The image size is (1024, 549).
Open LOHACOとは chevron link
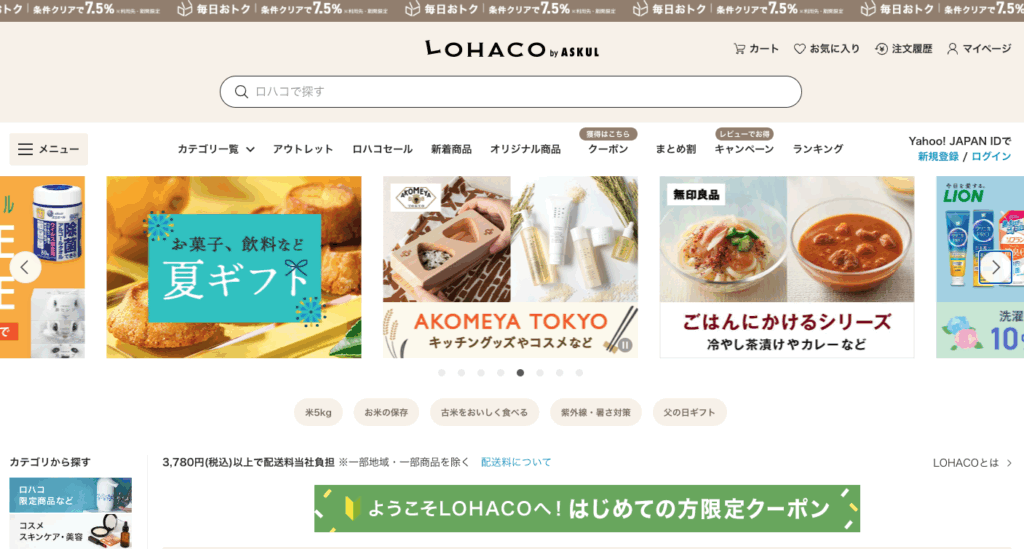pos(972,463)
